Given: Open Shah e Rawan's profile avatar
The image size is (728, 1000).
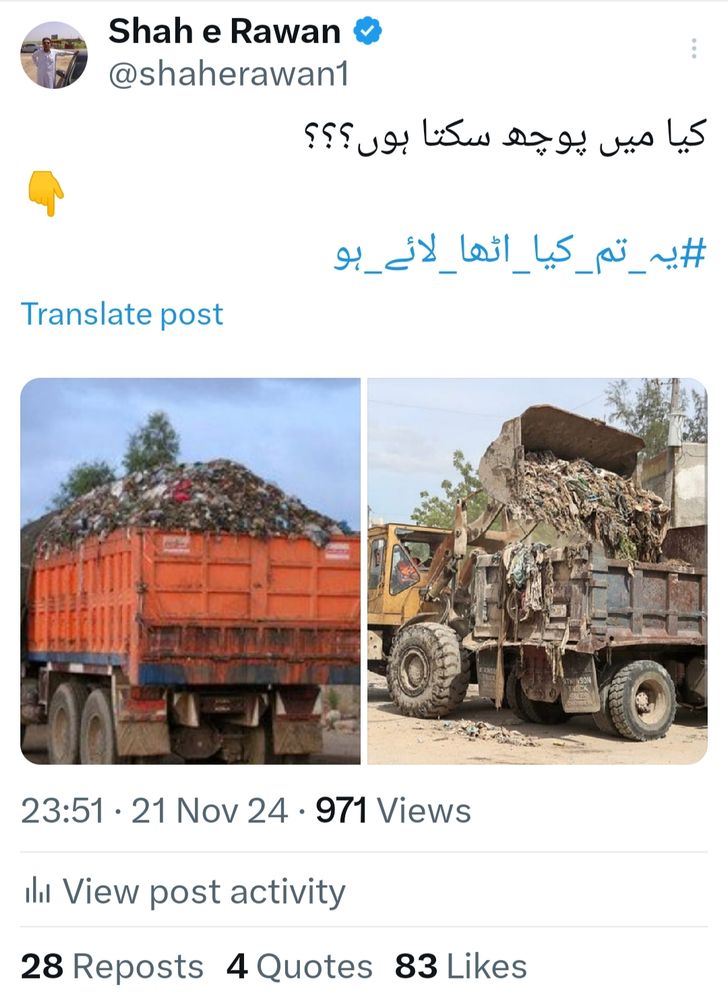Looking at the screenshot, I should (54, 55).
